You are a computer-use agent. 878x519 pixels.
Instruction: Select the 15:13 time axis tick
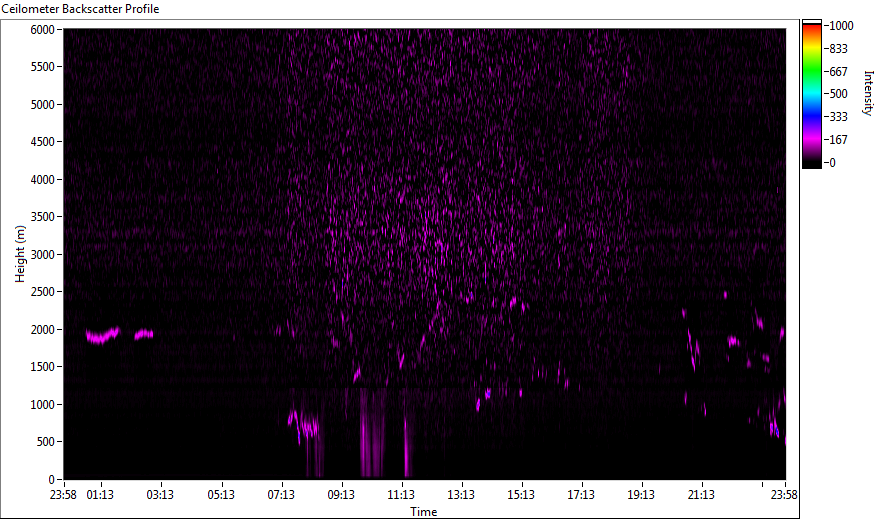[x=521, y=494]
